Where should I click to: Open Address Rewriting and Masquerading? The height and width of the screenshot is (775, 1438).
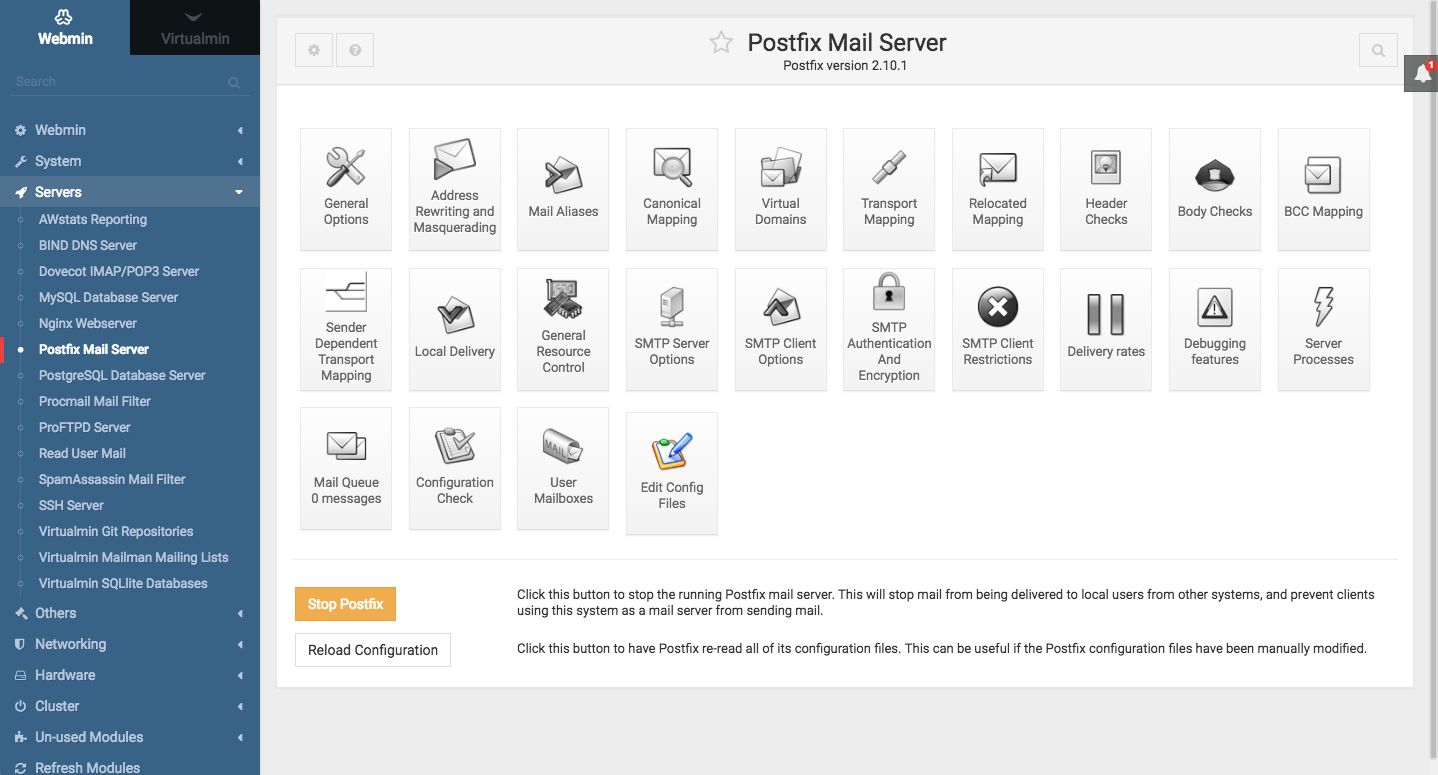click(x=455, y=188)
